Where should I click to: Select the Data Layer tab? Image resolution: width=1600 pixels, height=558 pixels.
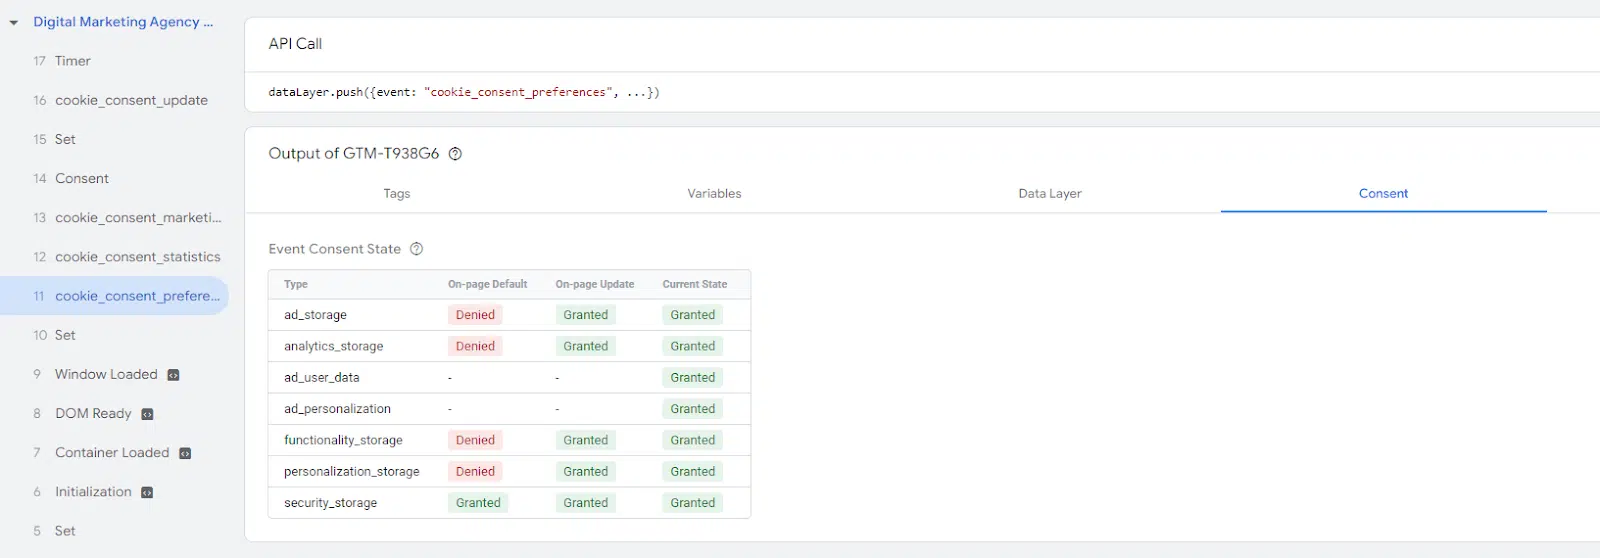pos(1049,194)
